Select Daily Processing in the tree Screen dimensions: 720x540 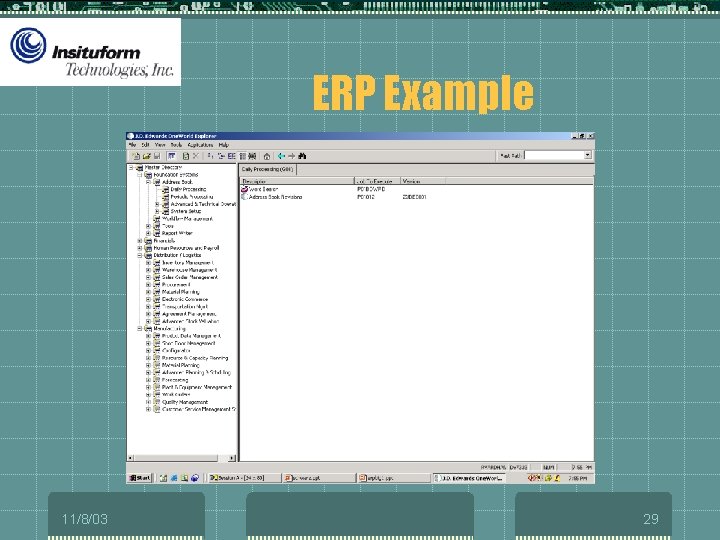click(x=188, y=189)
